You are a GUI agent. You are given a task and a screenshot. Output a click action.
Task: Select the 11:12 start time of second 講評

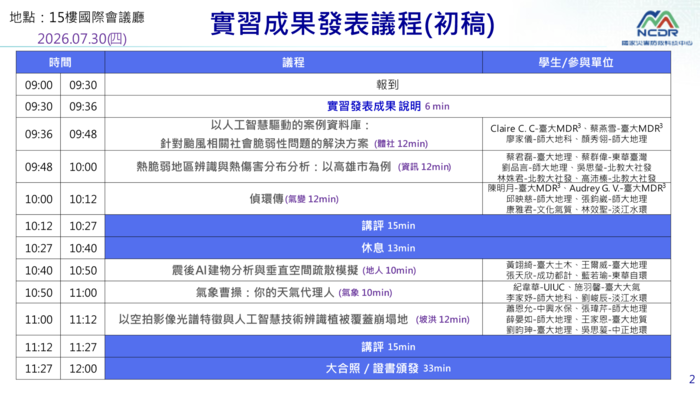(x=38, y=347)
